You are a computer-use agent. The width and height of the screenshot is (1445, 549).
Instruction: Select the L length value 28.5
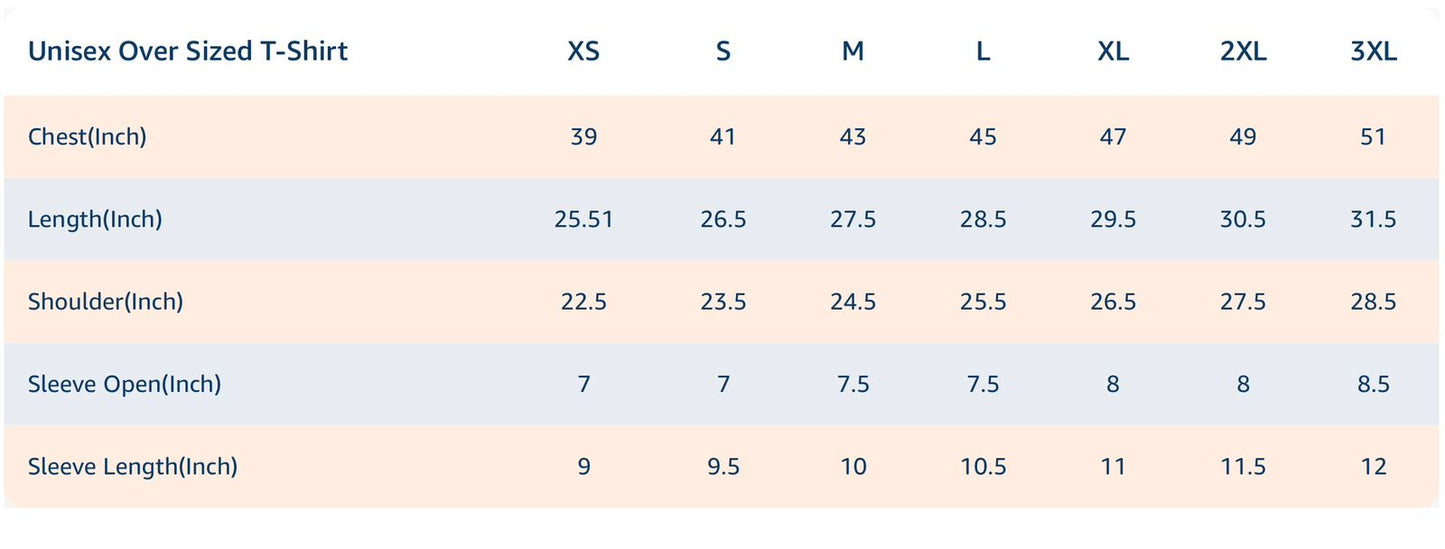point(983,219)
